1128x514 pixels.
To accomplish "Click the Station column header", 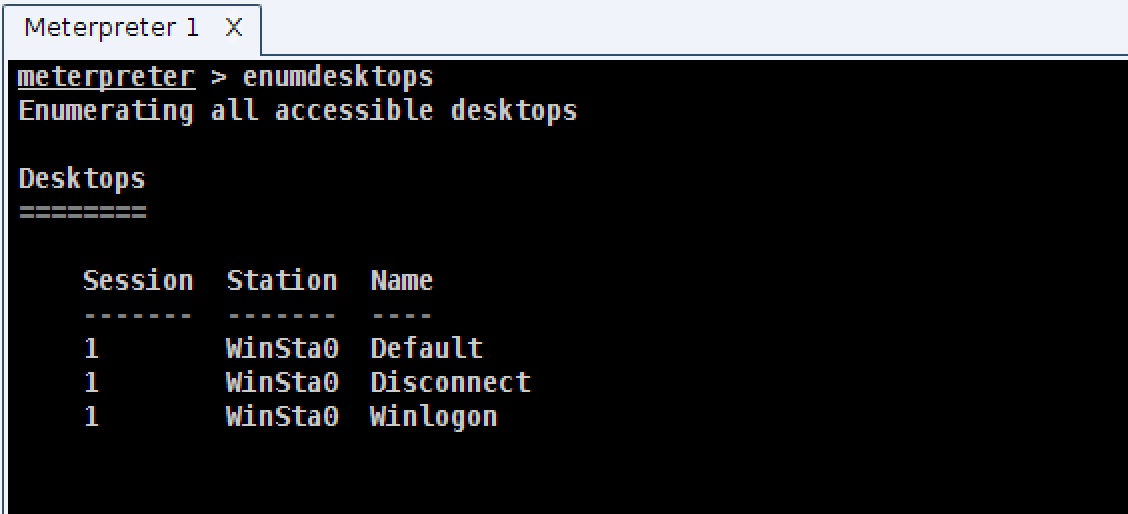I will tap(281, 281).
